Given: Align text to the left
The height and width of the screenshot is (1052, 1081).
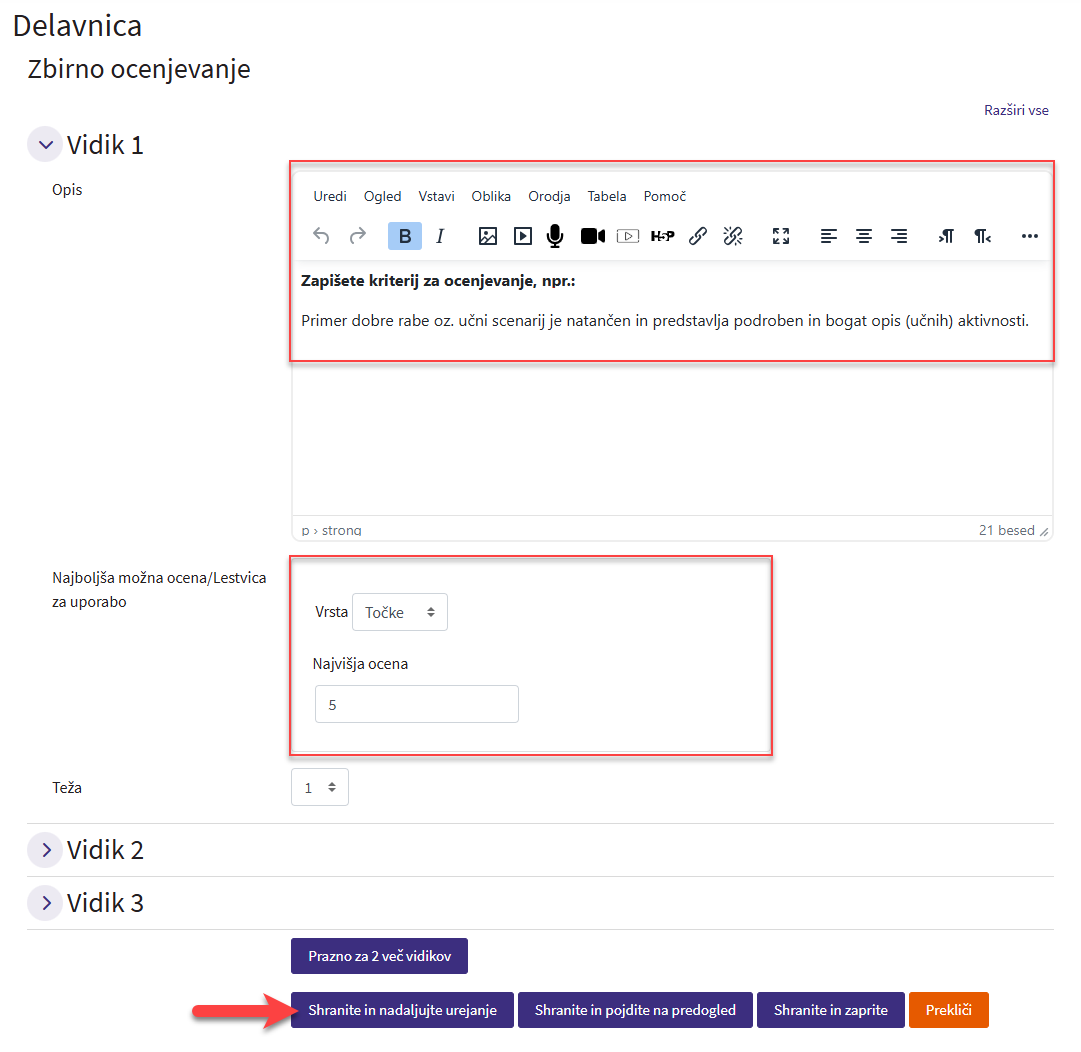Looking at the screenshot, I should 829,236.
